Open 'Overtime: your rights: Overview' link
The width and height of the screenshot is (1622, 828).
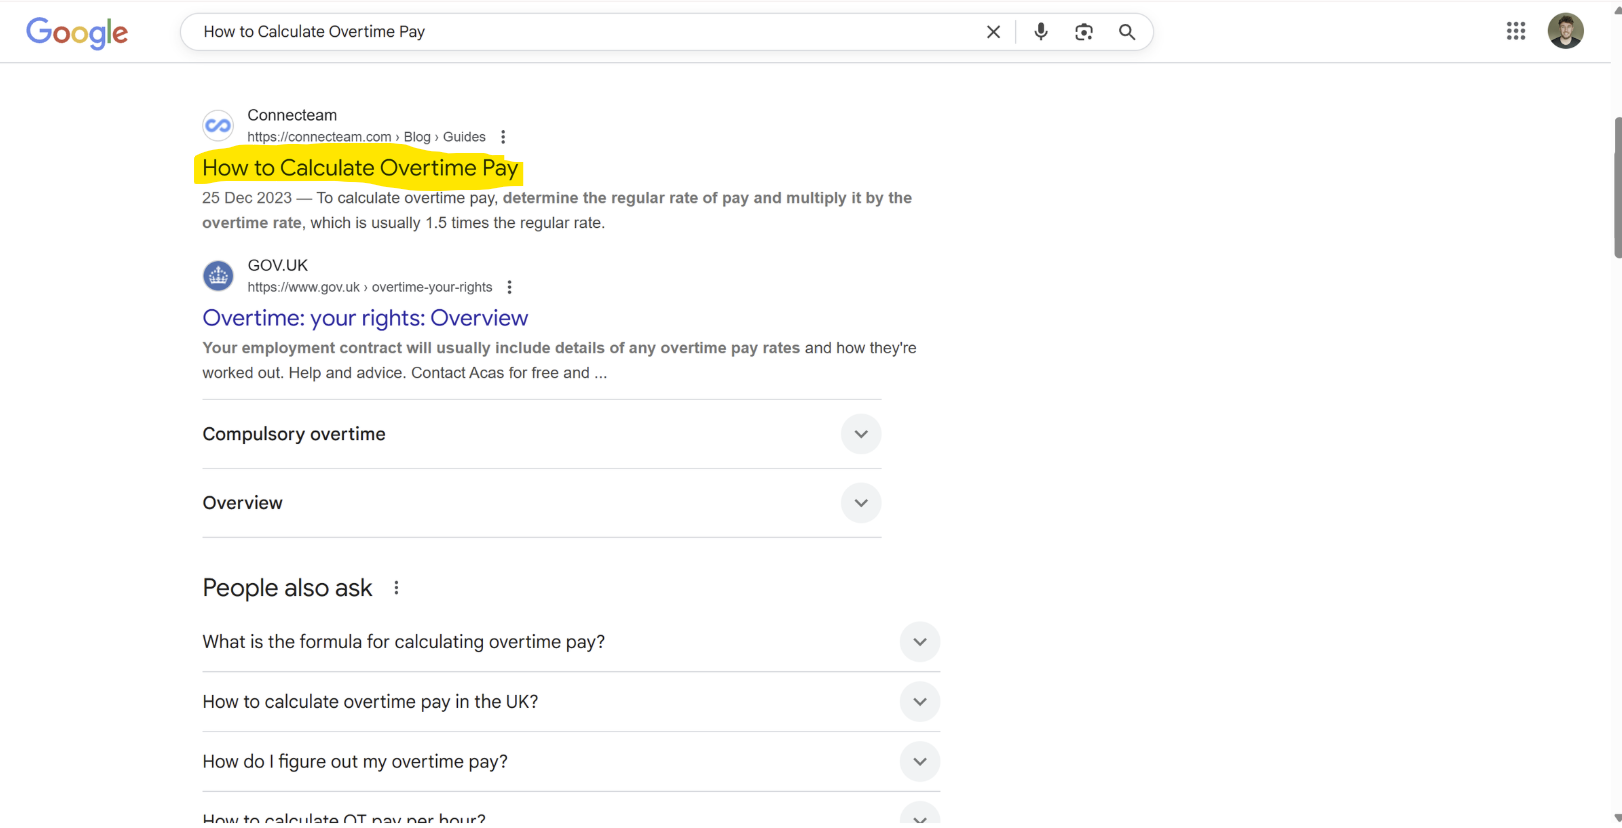(x=365, y=318)
